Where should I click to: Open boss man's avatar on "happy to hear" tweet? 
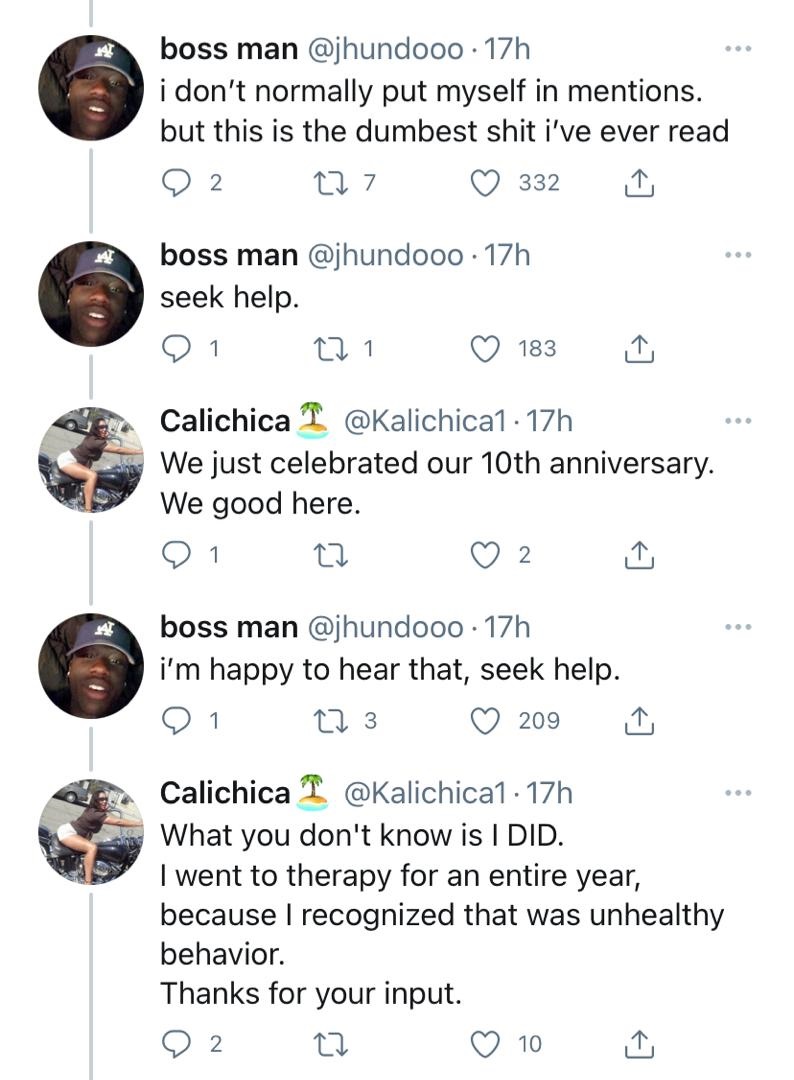(90, 665)
